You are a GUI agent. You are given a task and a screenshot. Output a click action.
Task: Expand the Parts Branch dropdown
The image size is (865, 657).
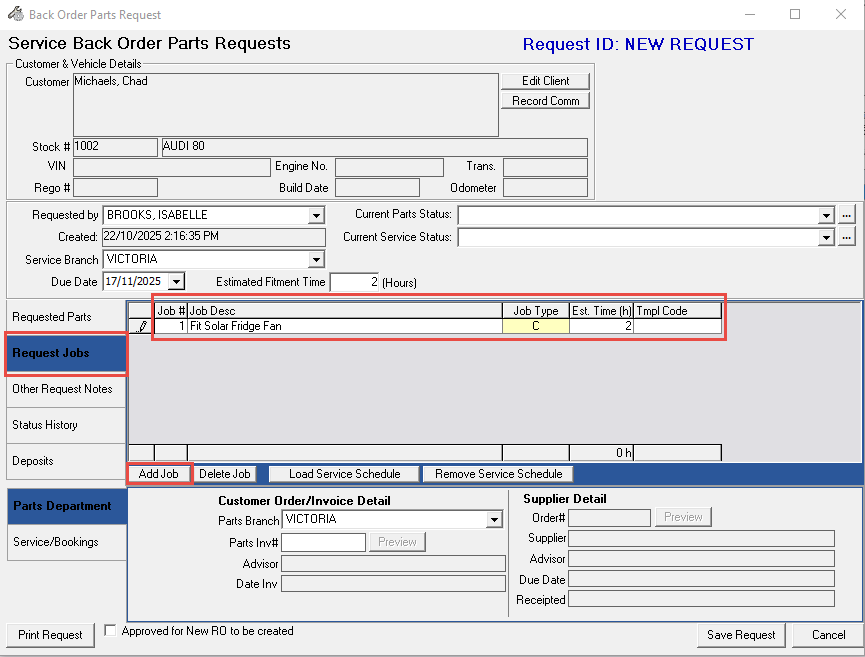pos(494,520)
